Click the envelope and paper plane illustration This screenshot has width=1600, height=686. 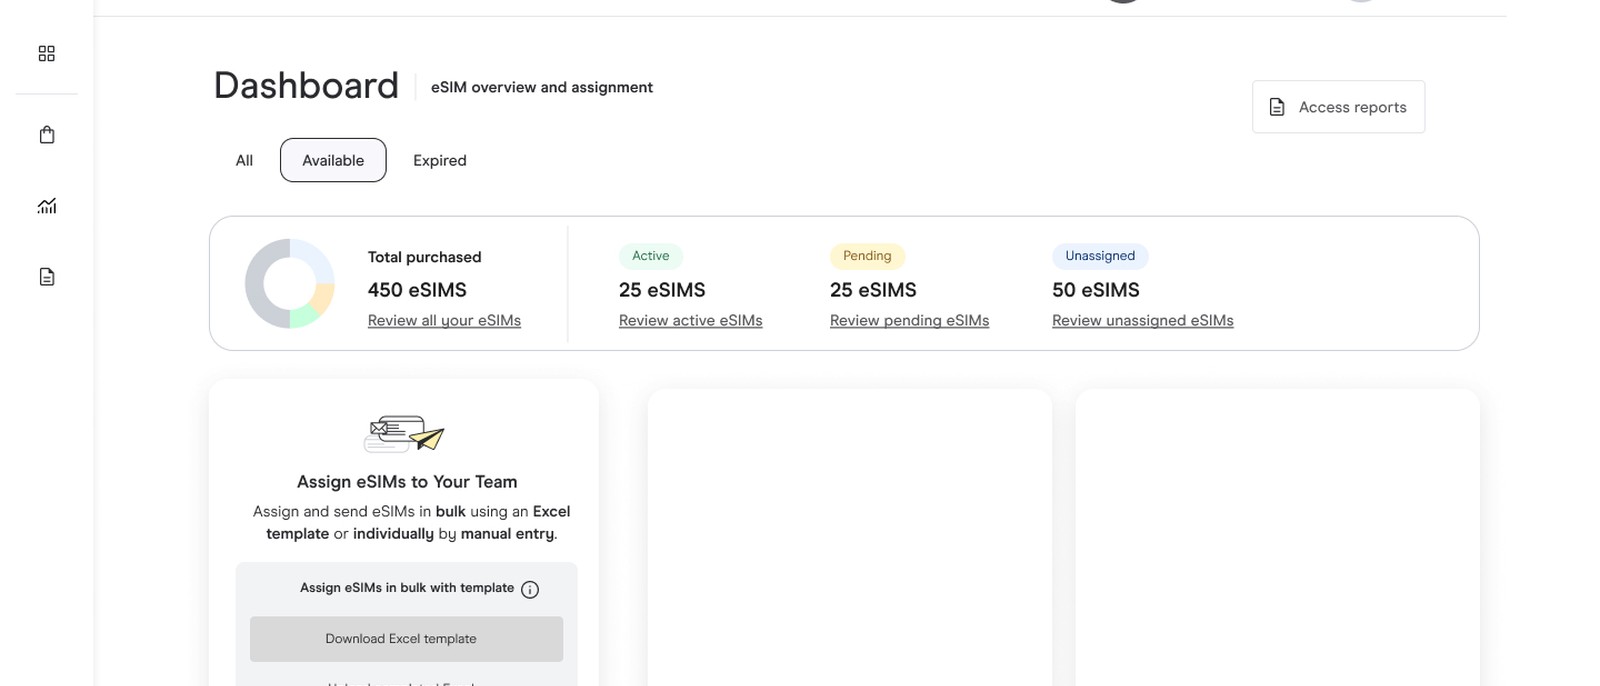click(404, 434)
